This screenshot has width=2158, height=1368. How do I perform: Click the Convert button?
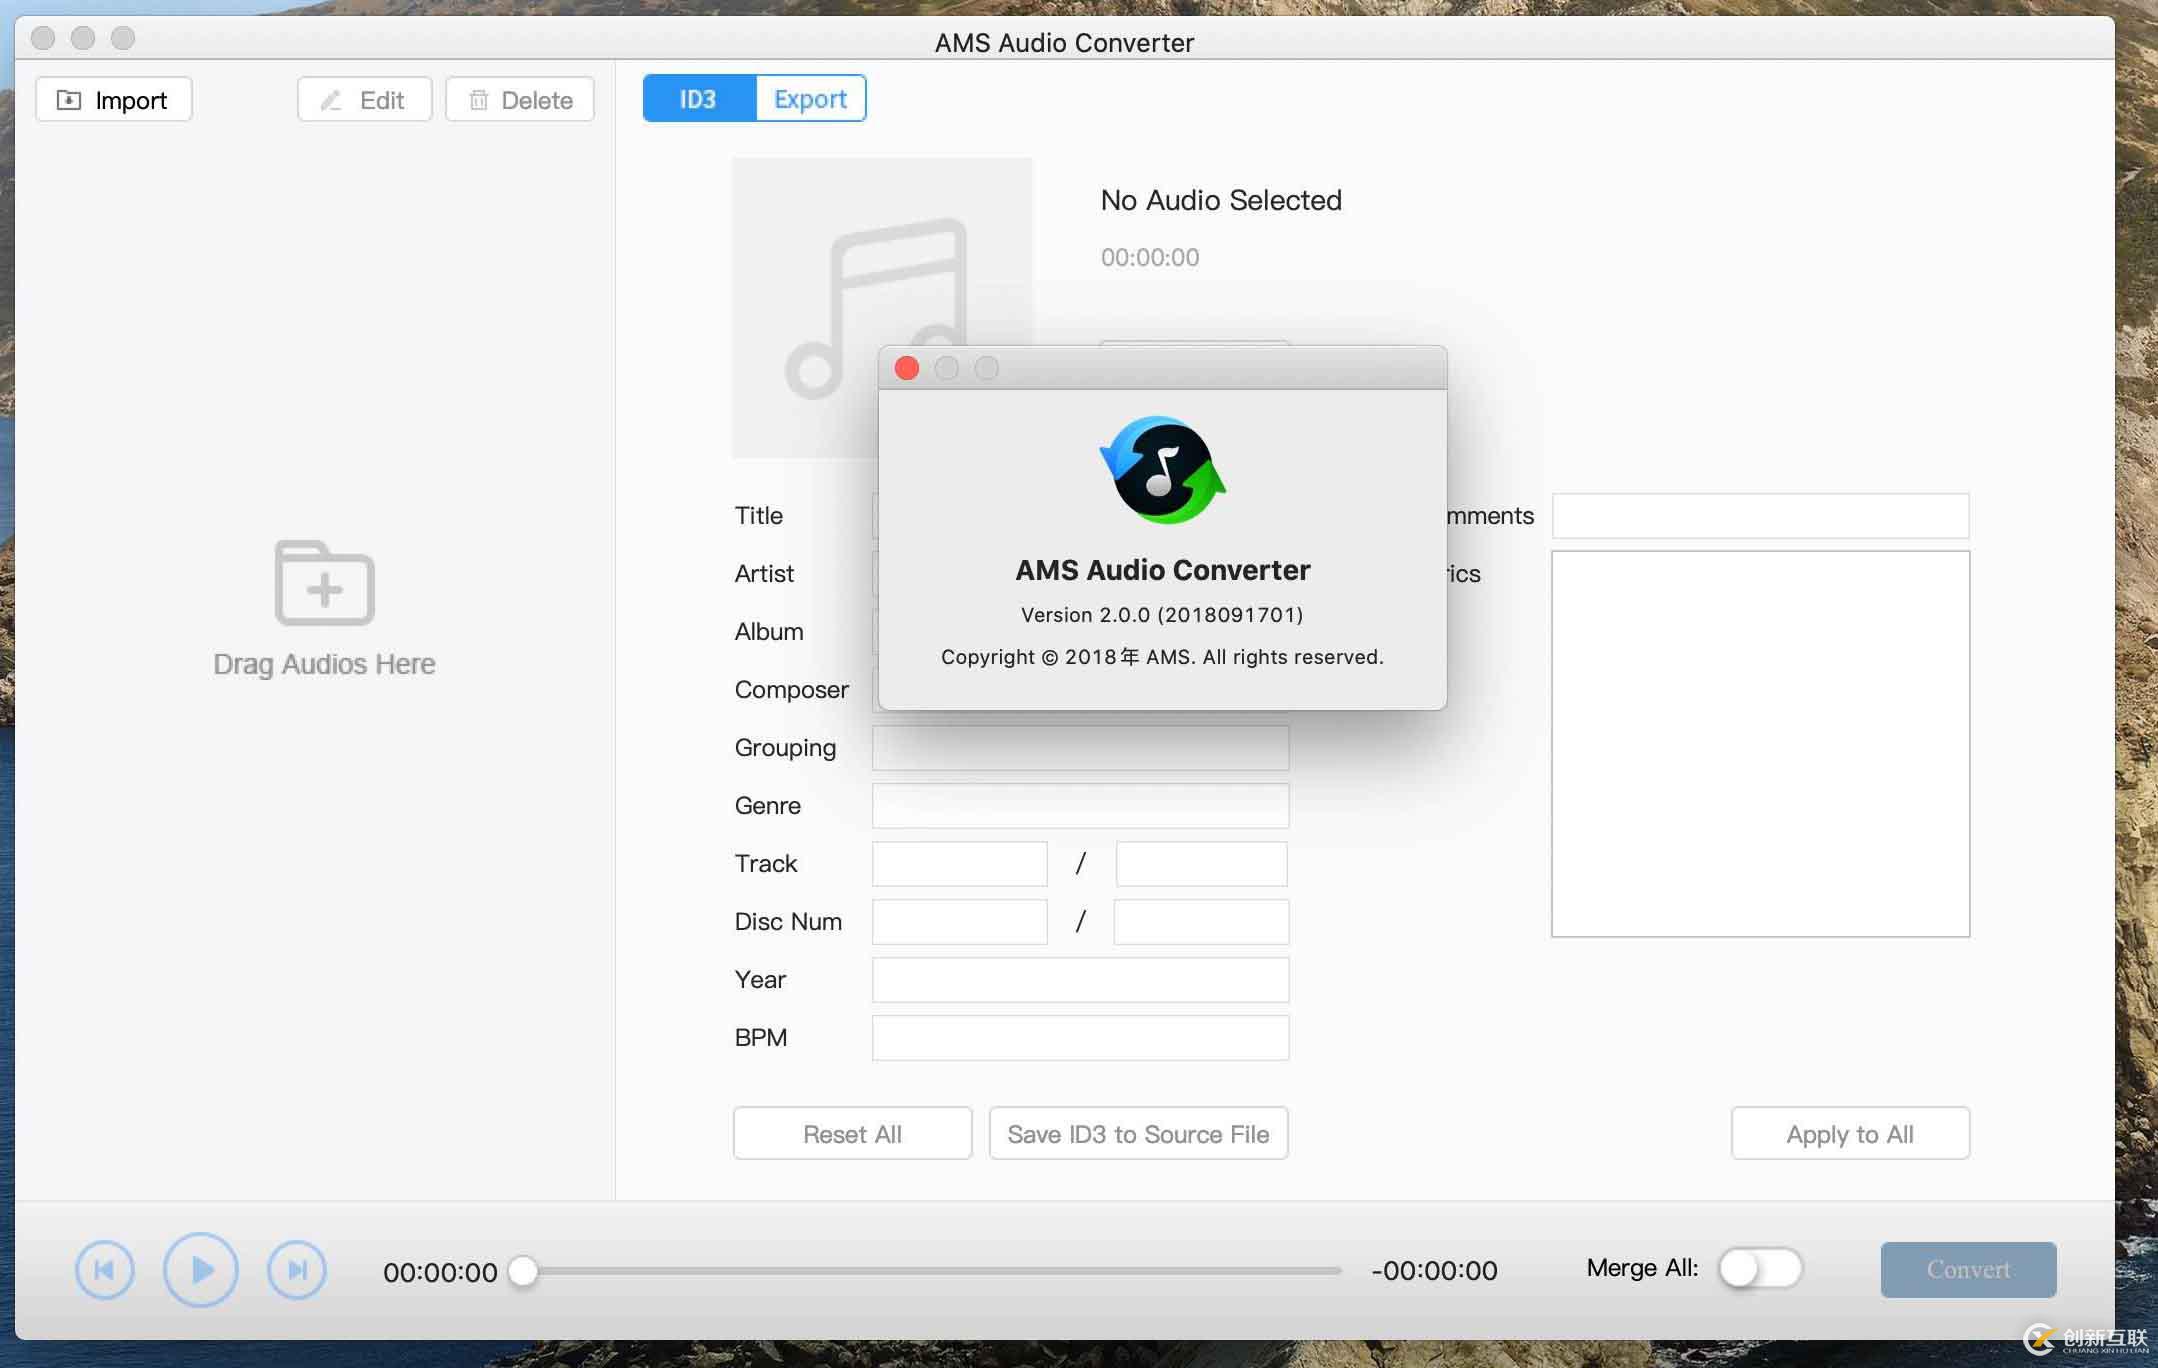pos(1968,1270)
